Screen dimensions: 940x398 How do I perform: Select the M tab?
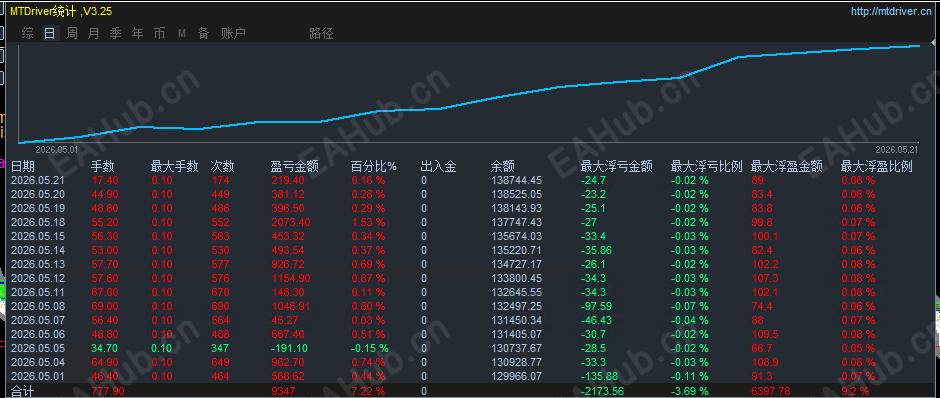[182, 34]
